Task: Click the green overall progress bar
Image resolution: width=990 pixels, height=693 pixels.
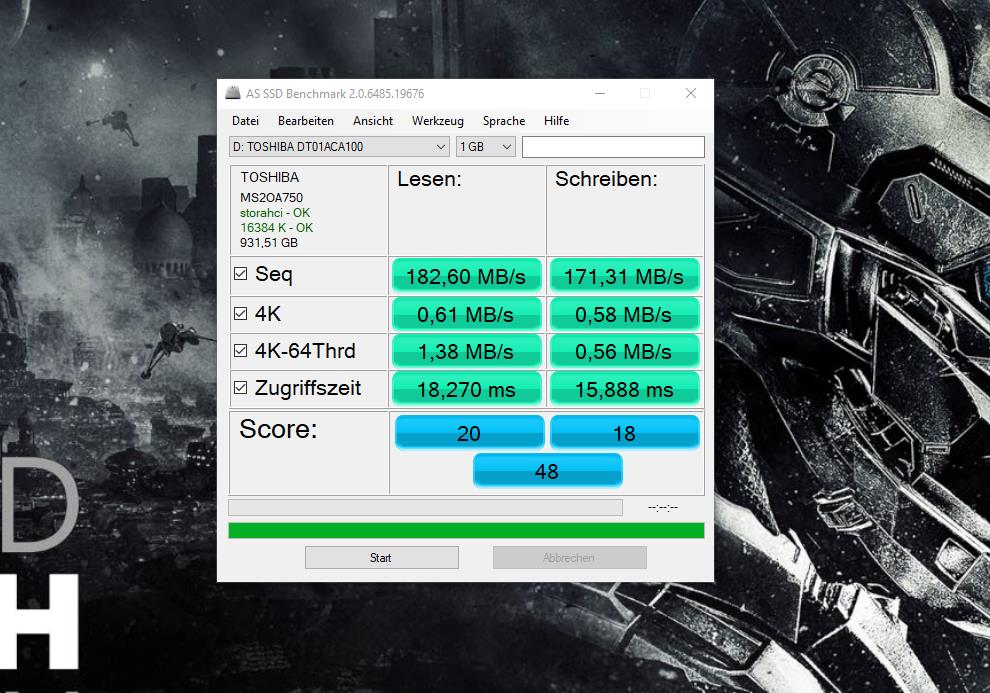Action: coord(466,530)
